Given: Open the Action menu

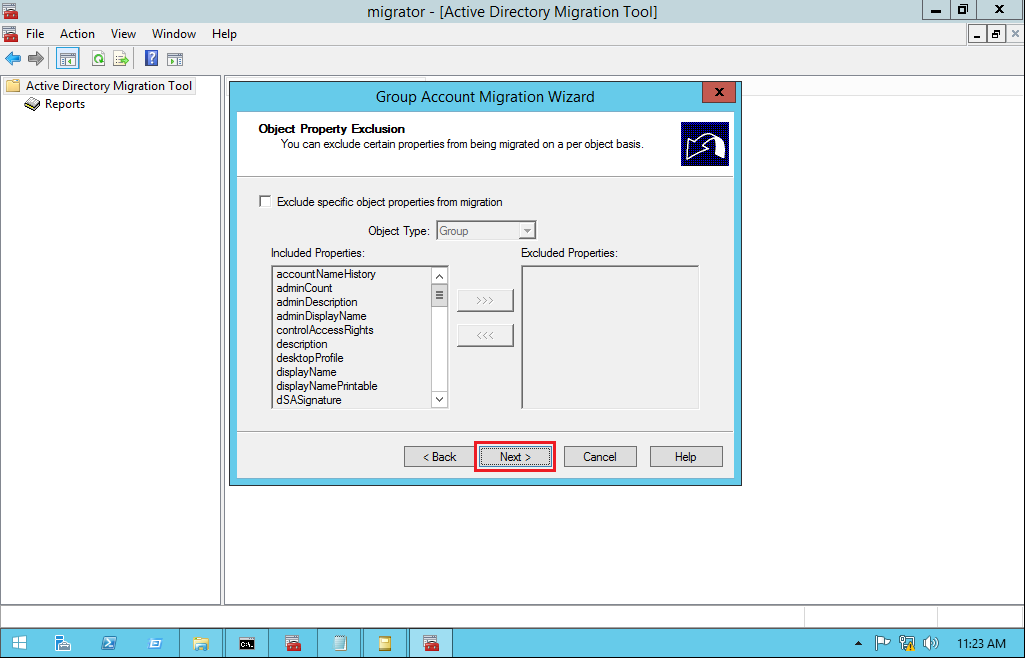Looking at the screenshot, I should [77, 34].
